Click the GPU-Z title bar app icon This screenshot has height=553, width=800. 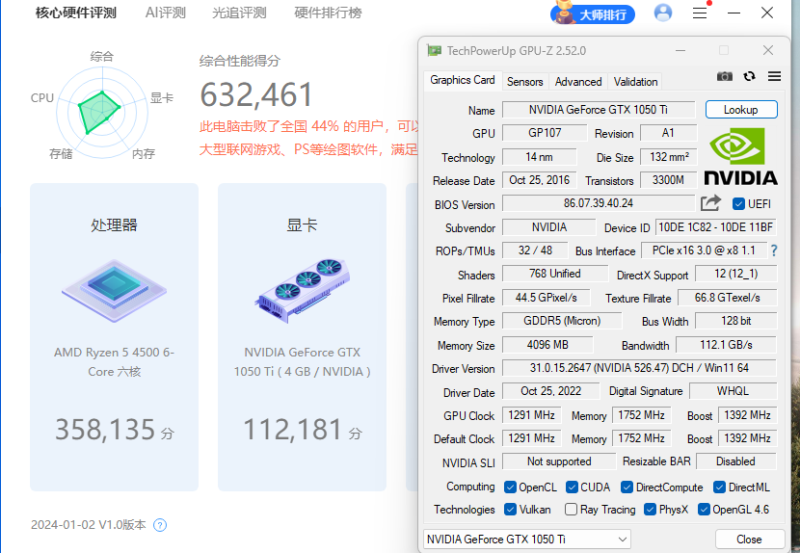click(x=434, y=51)
